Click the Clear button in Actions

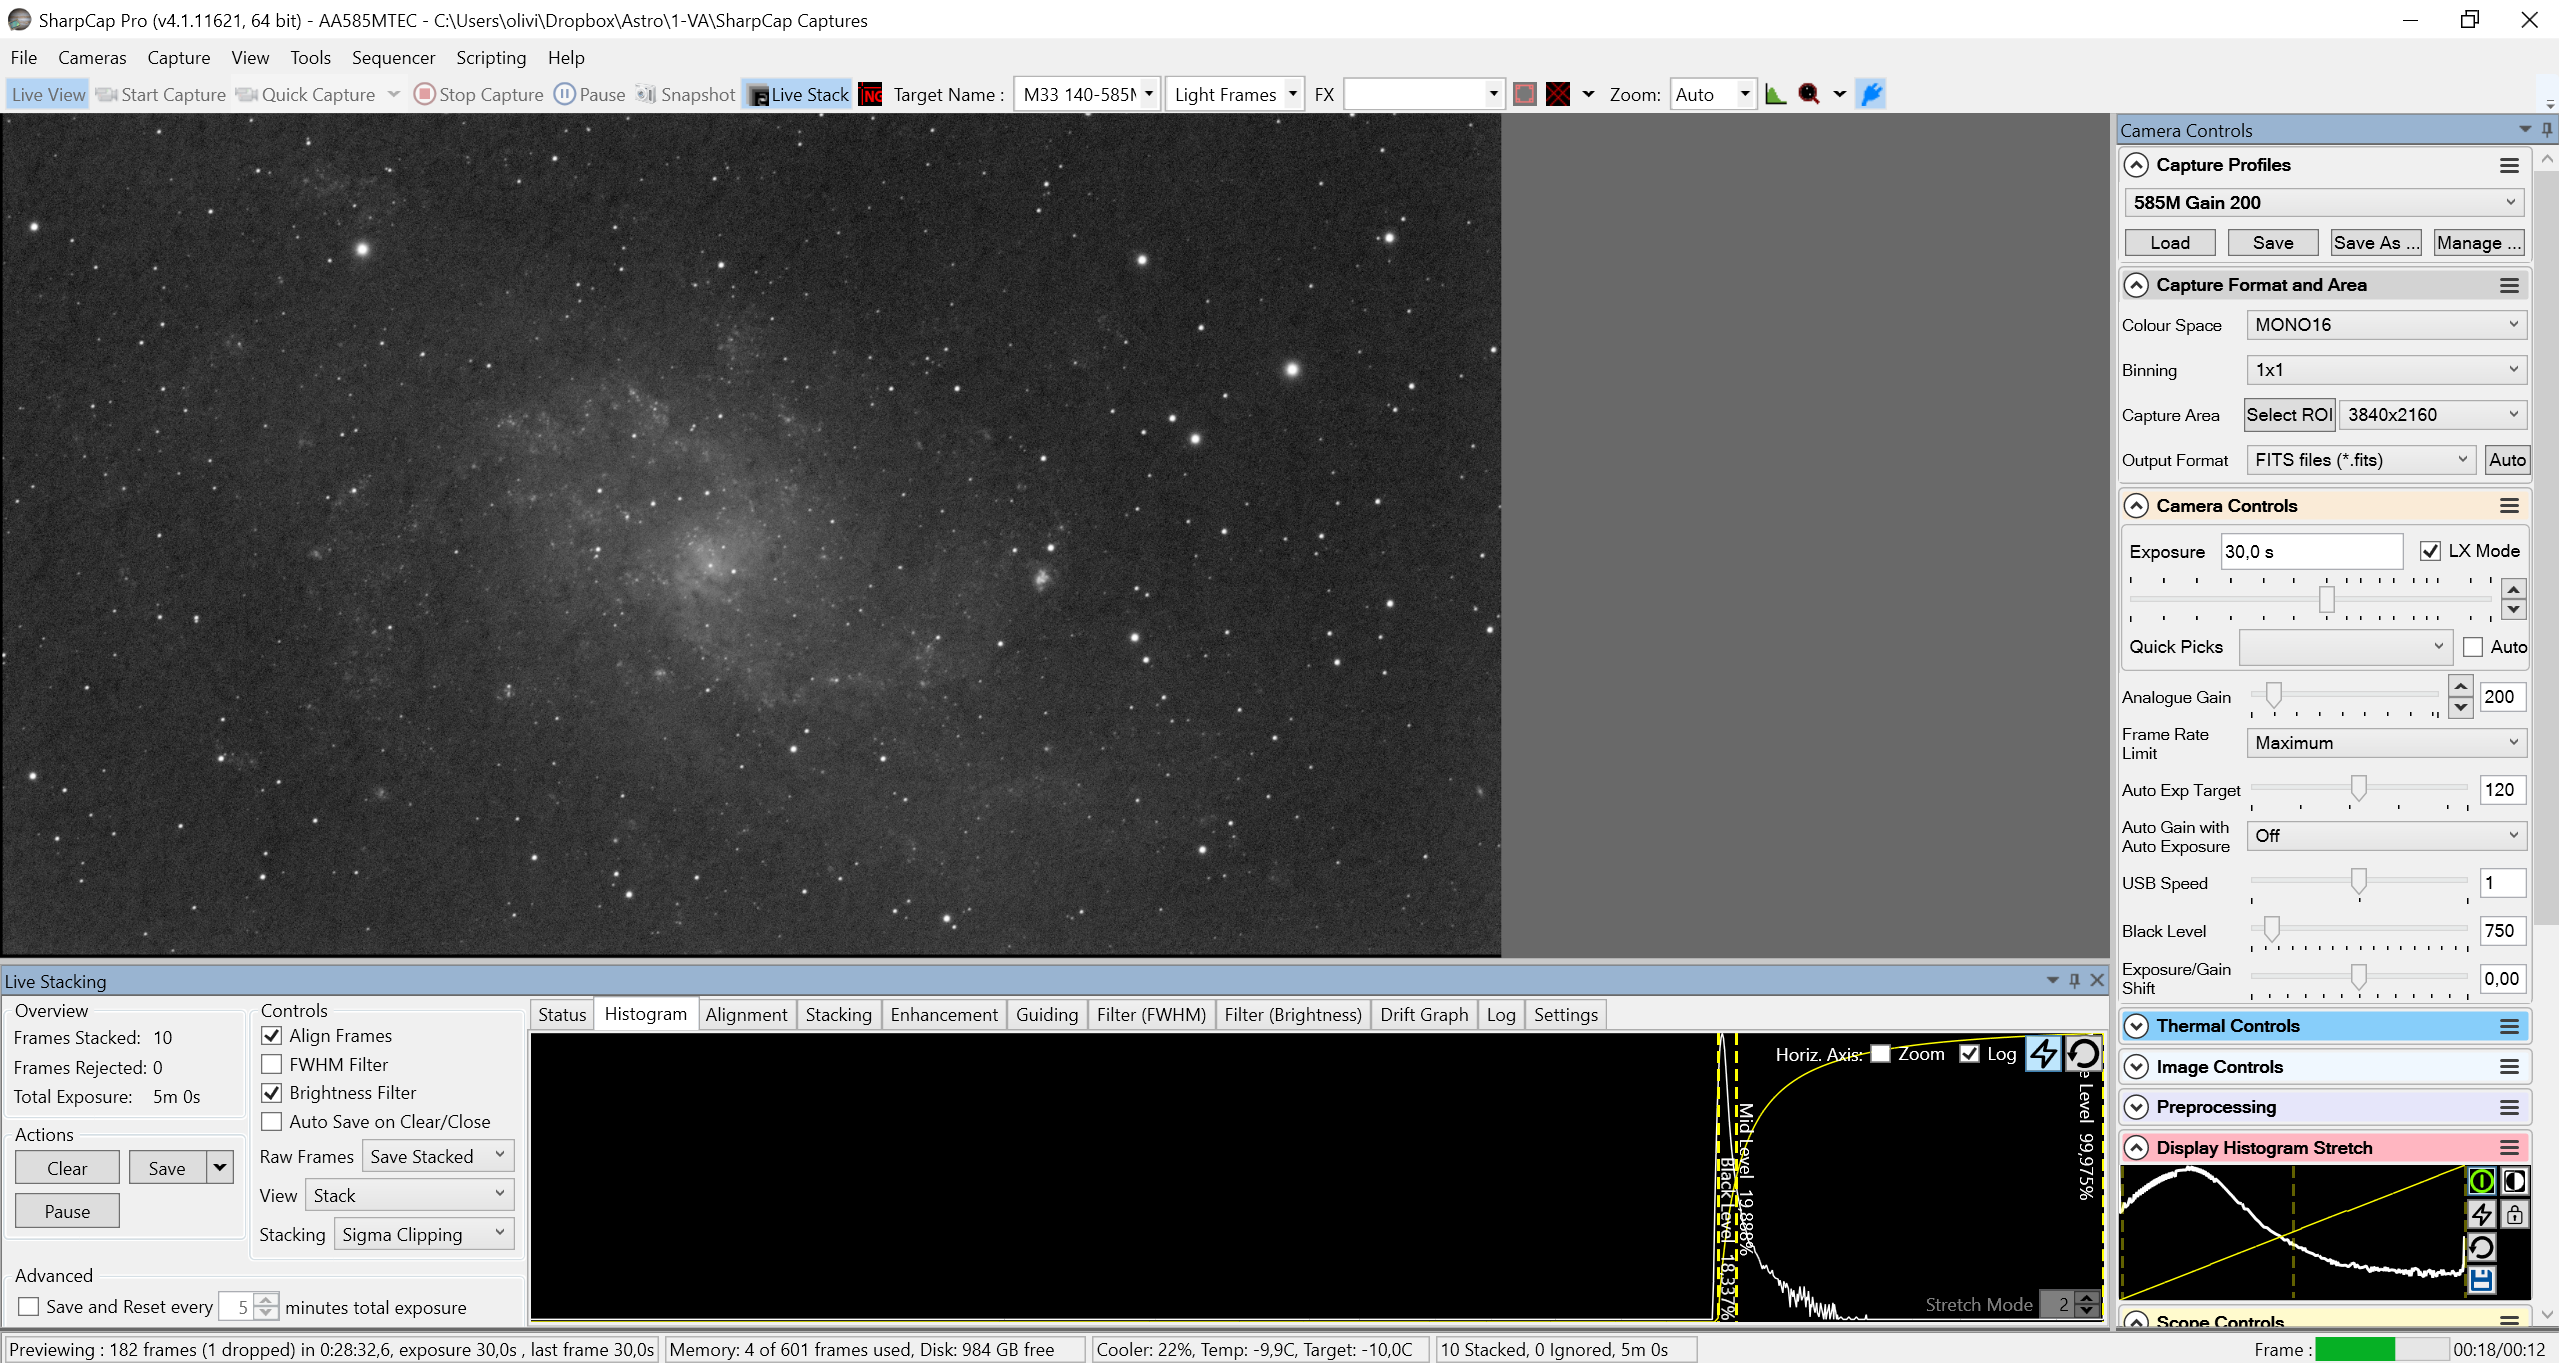[x=67, y=1168]
